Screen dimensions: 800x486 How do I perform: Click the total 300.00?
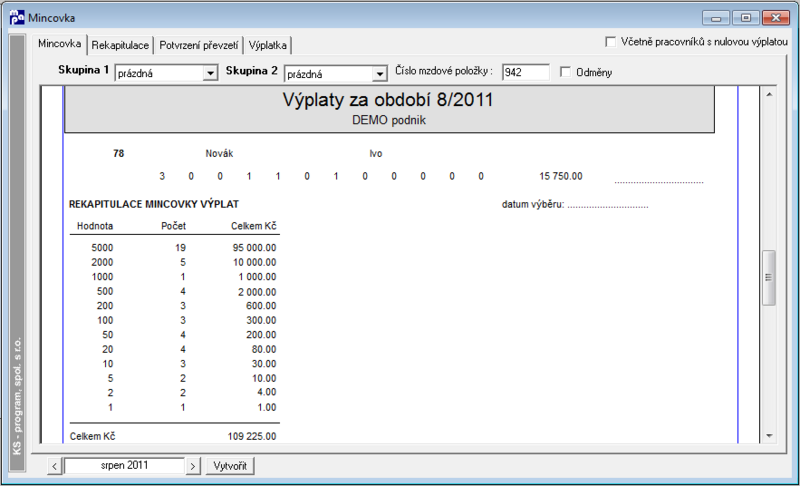(x=261, y=320)
